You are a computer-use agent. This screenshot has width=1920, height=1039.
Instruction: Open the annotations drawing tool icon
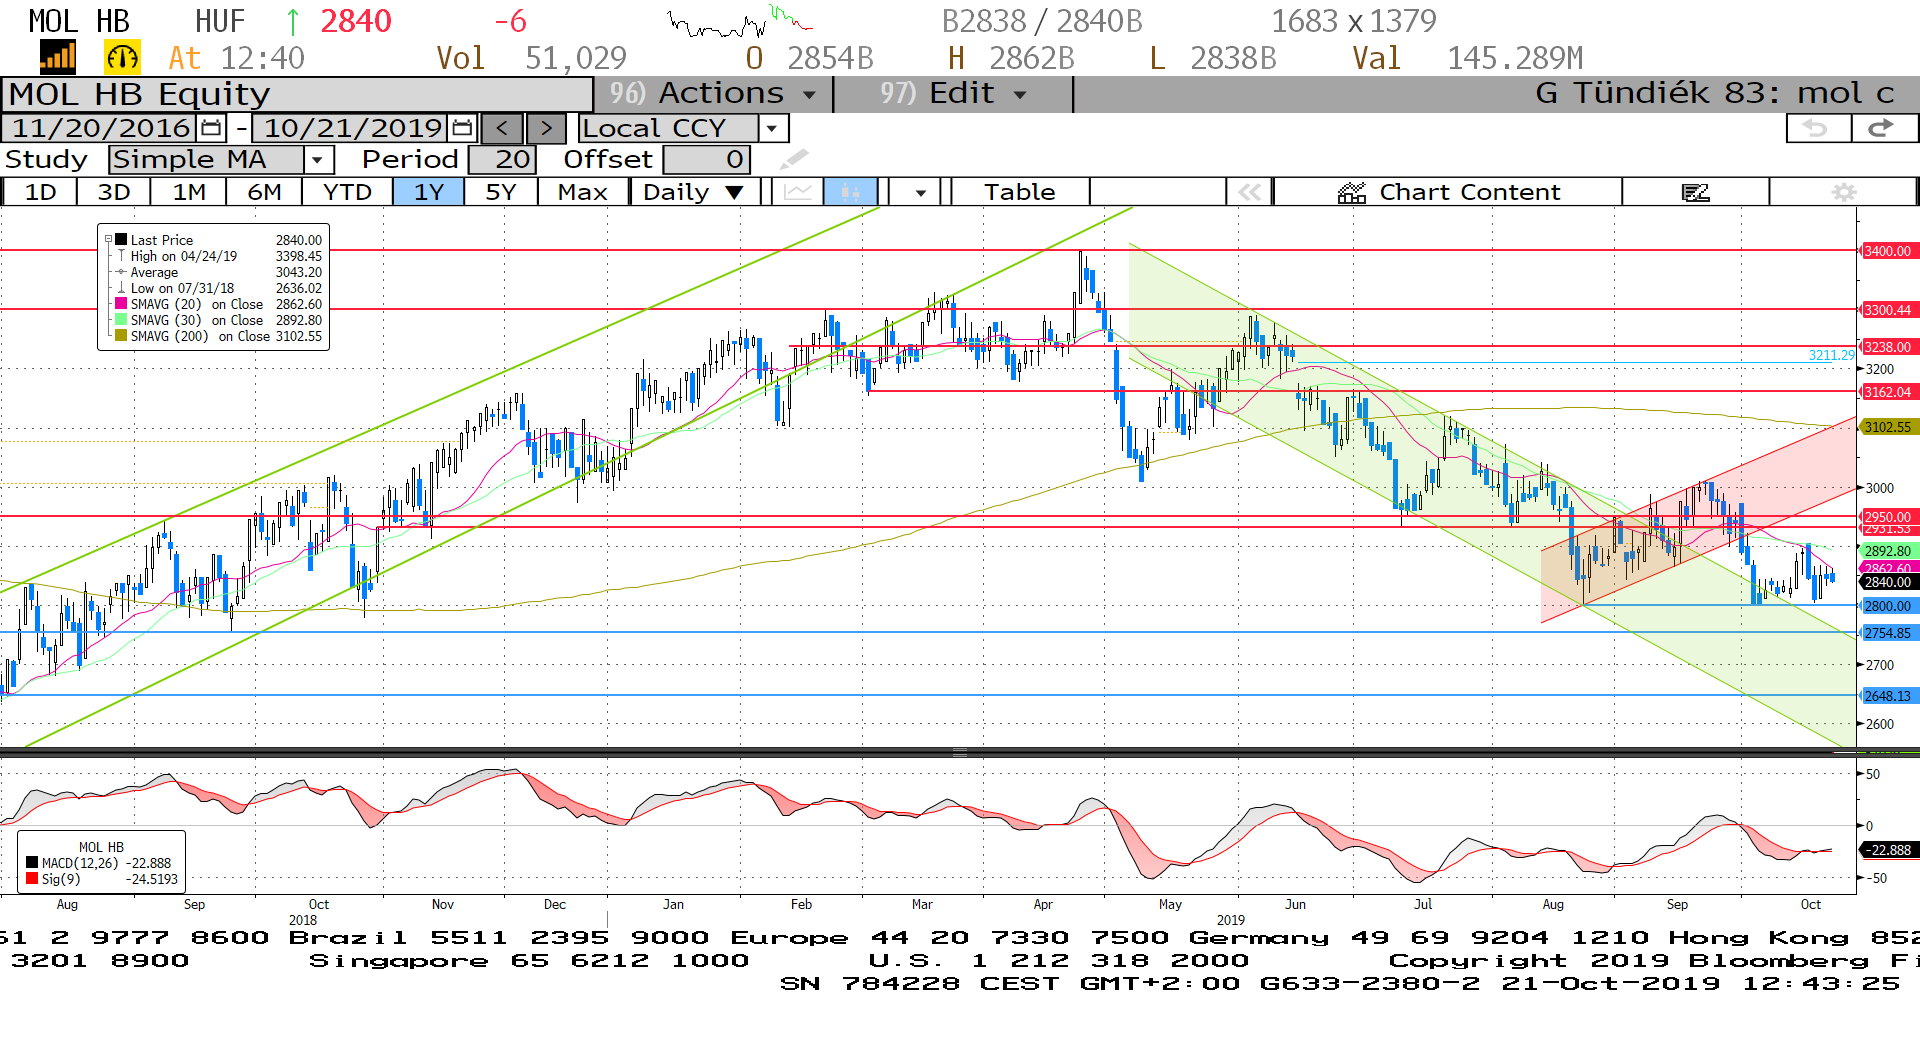pos(1696,192)
